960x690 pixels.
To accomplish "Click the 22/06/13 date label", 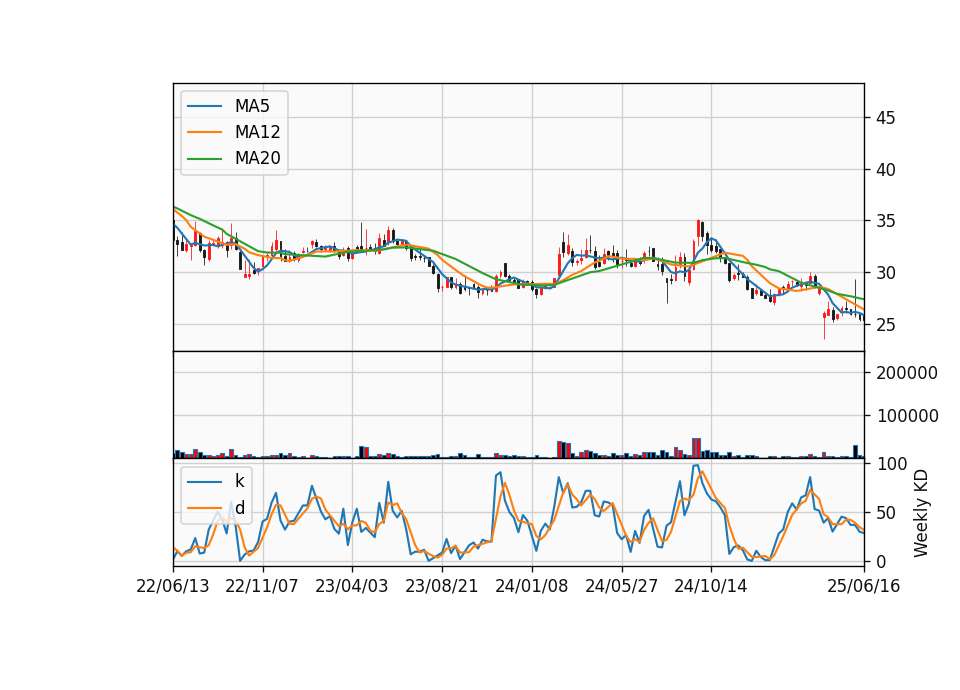I will [173, 586].
